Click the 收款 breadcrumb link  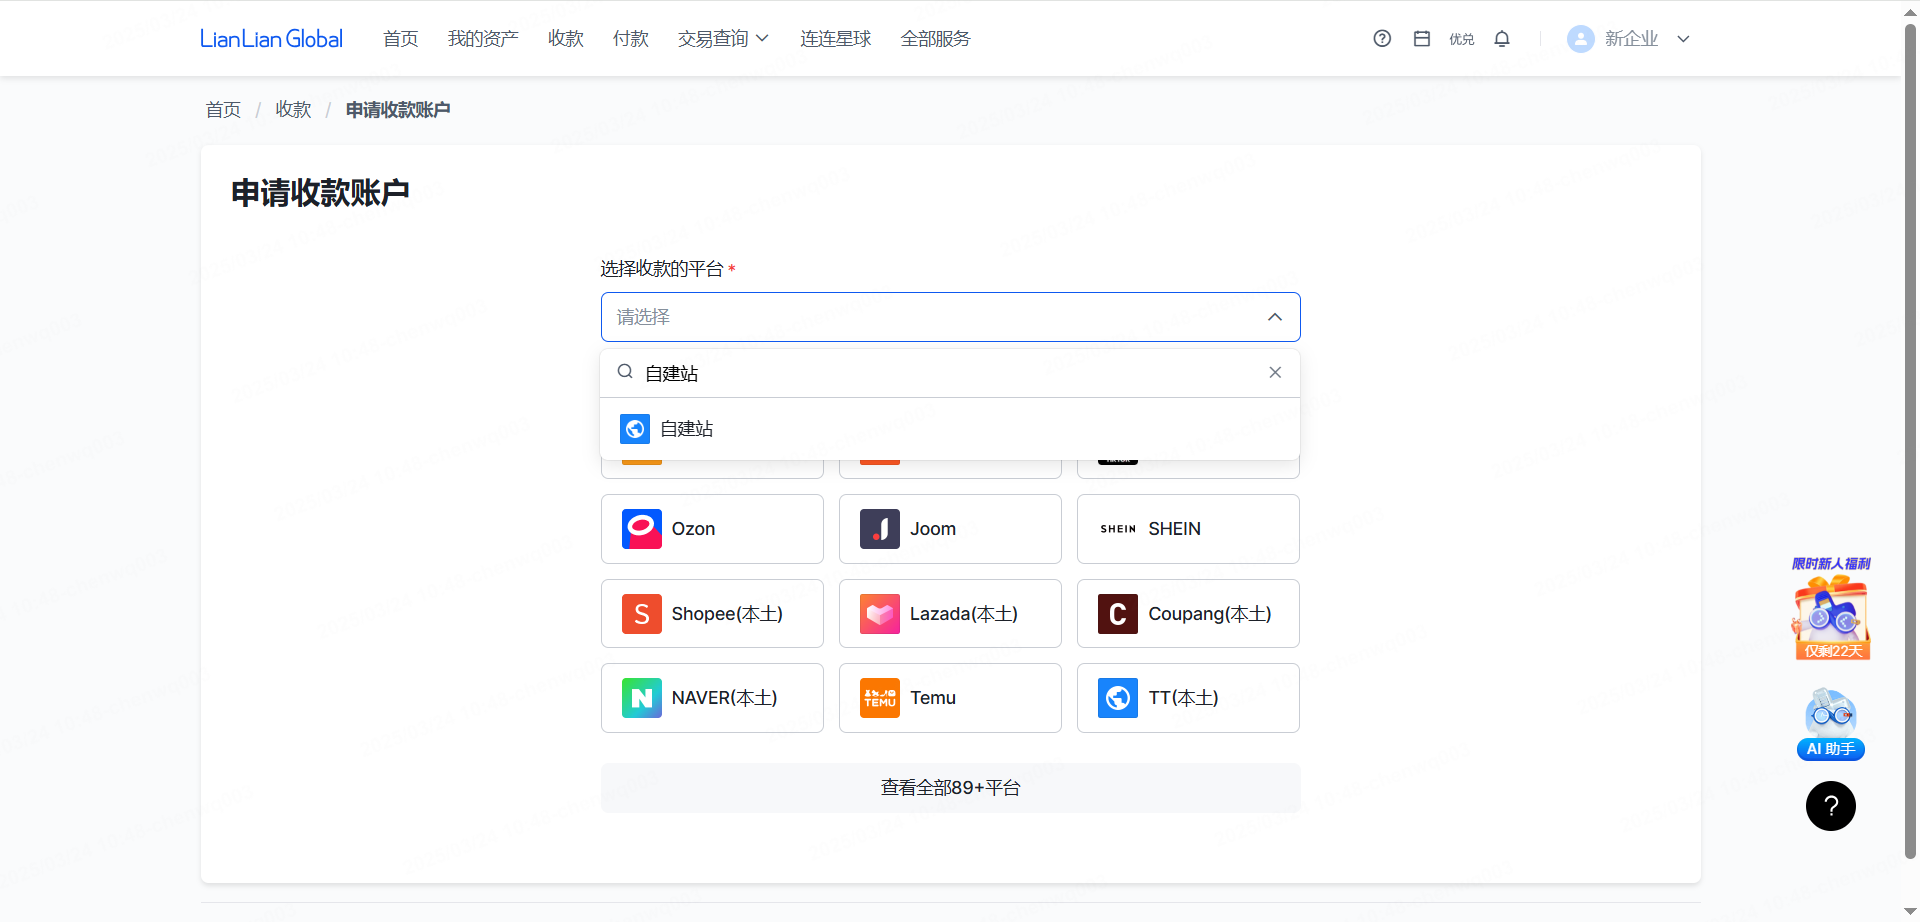(x=293, y=110)
